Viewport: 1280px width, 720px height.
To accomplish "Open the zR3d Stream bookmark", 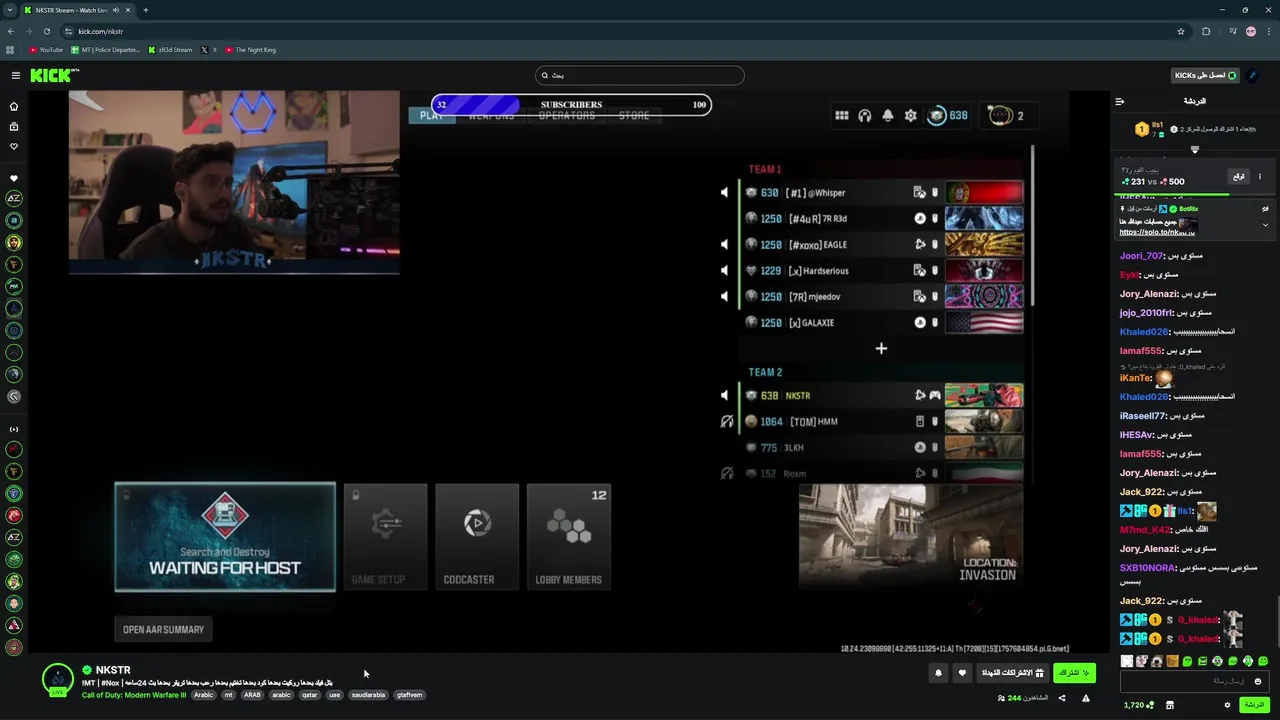I will click(170, 50).
